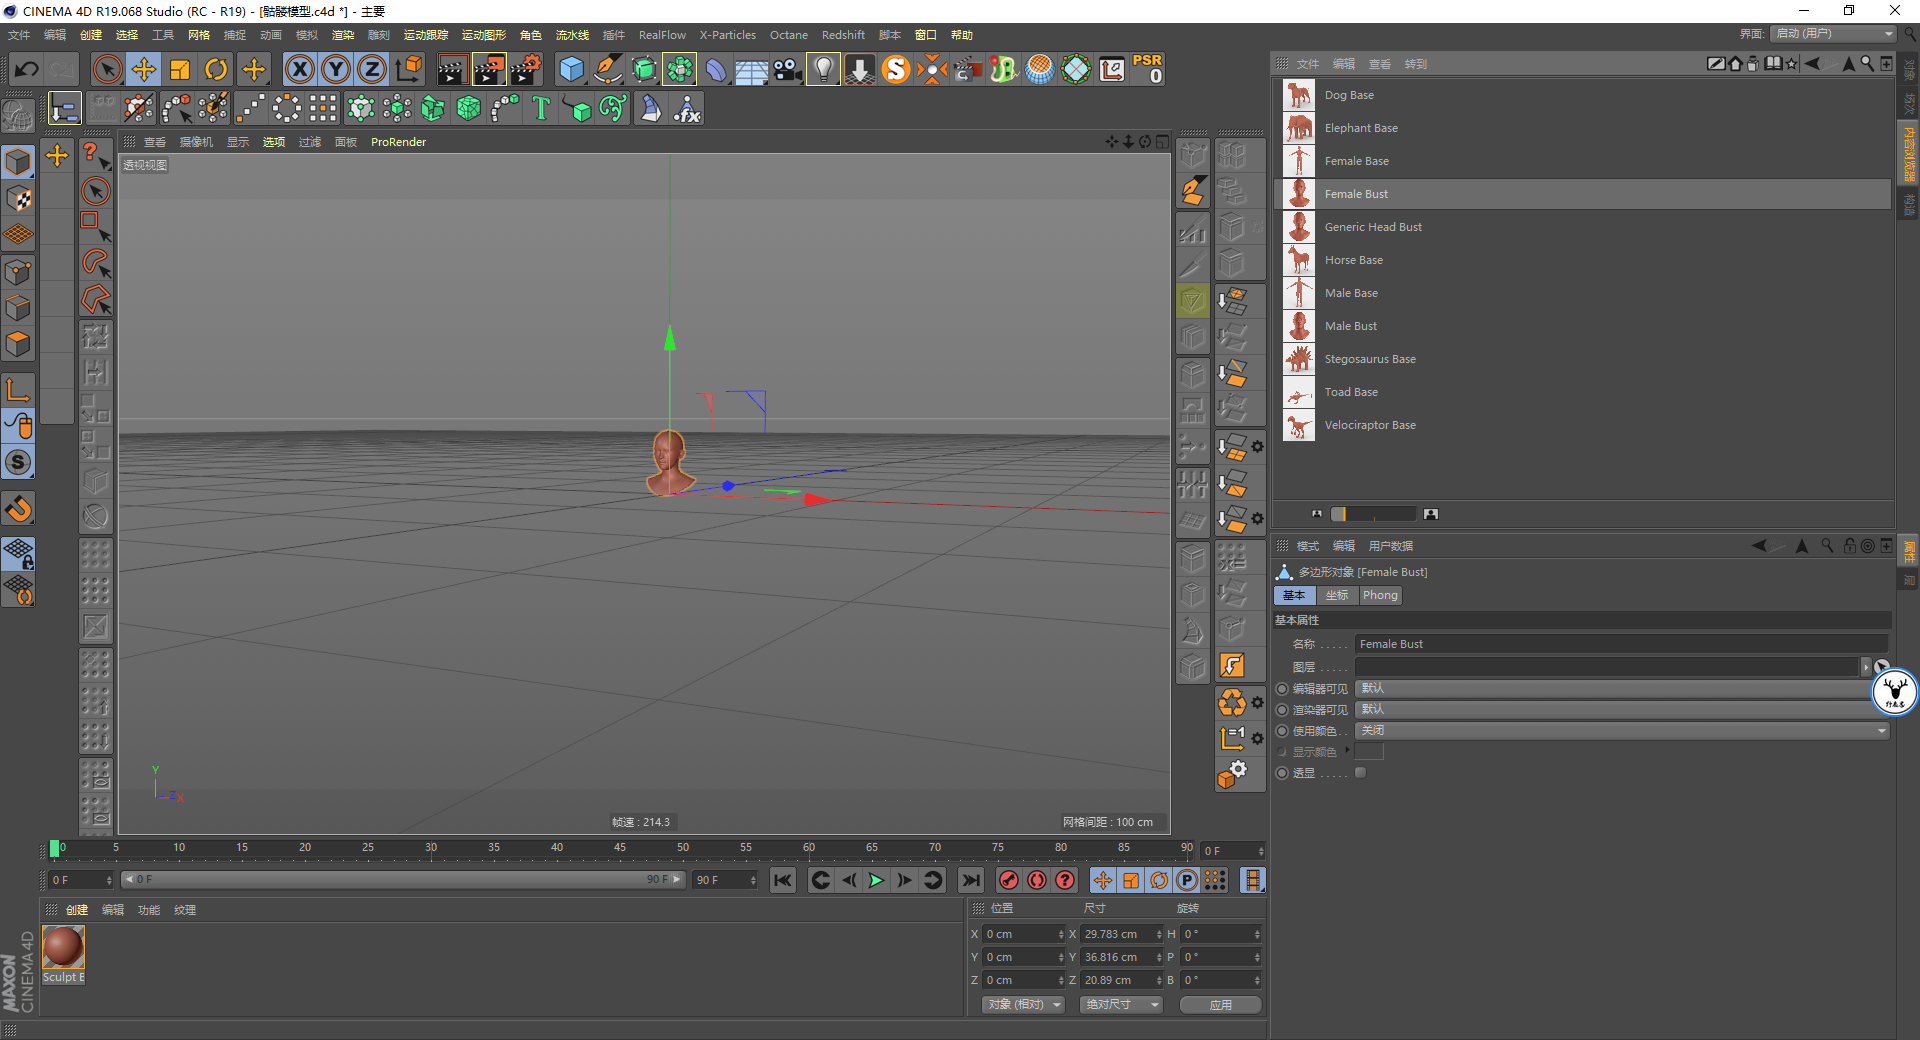
Task: Switch to the 坐标 attribute tab
Action: pyautogui.click(x=1337, y=596)
